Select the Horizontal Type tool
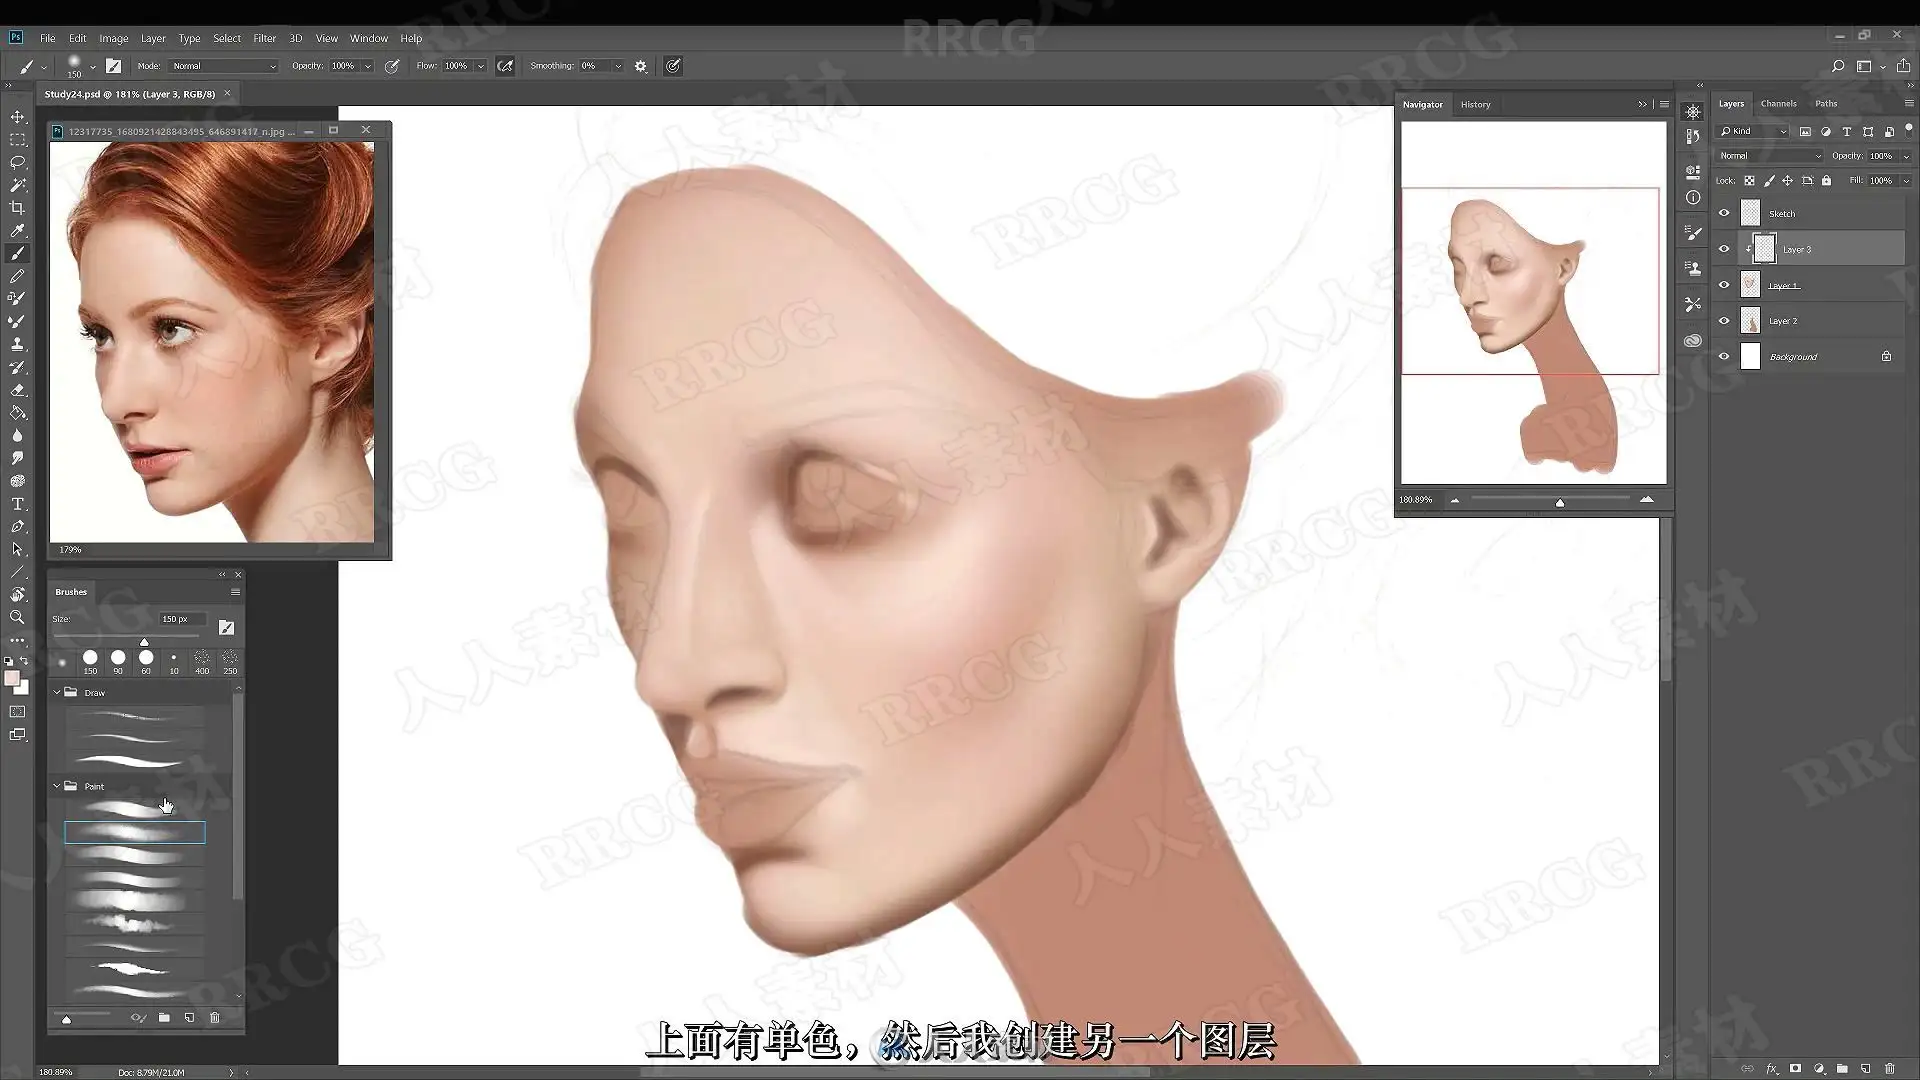 tap(17, 504)
